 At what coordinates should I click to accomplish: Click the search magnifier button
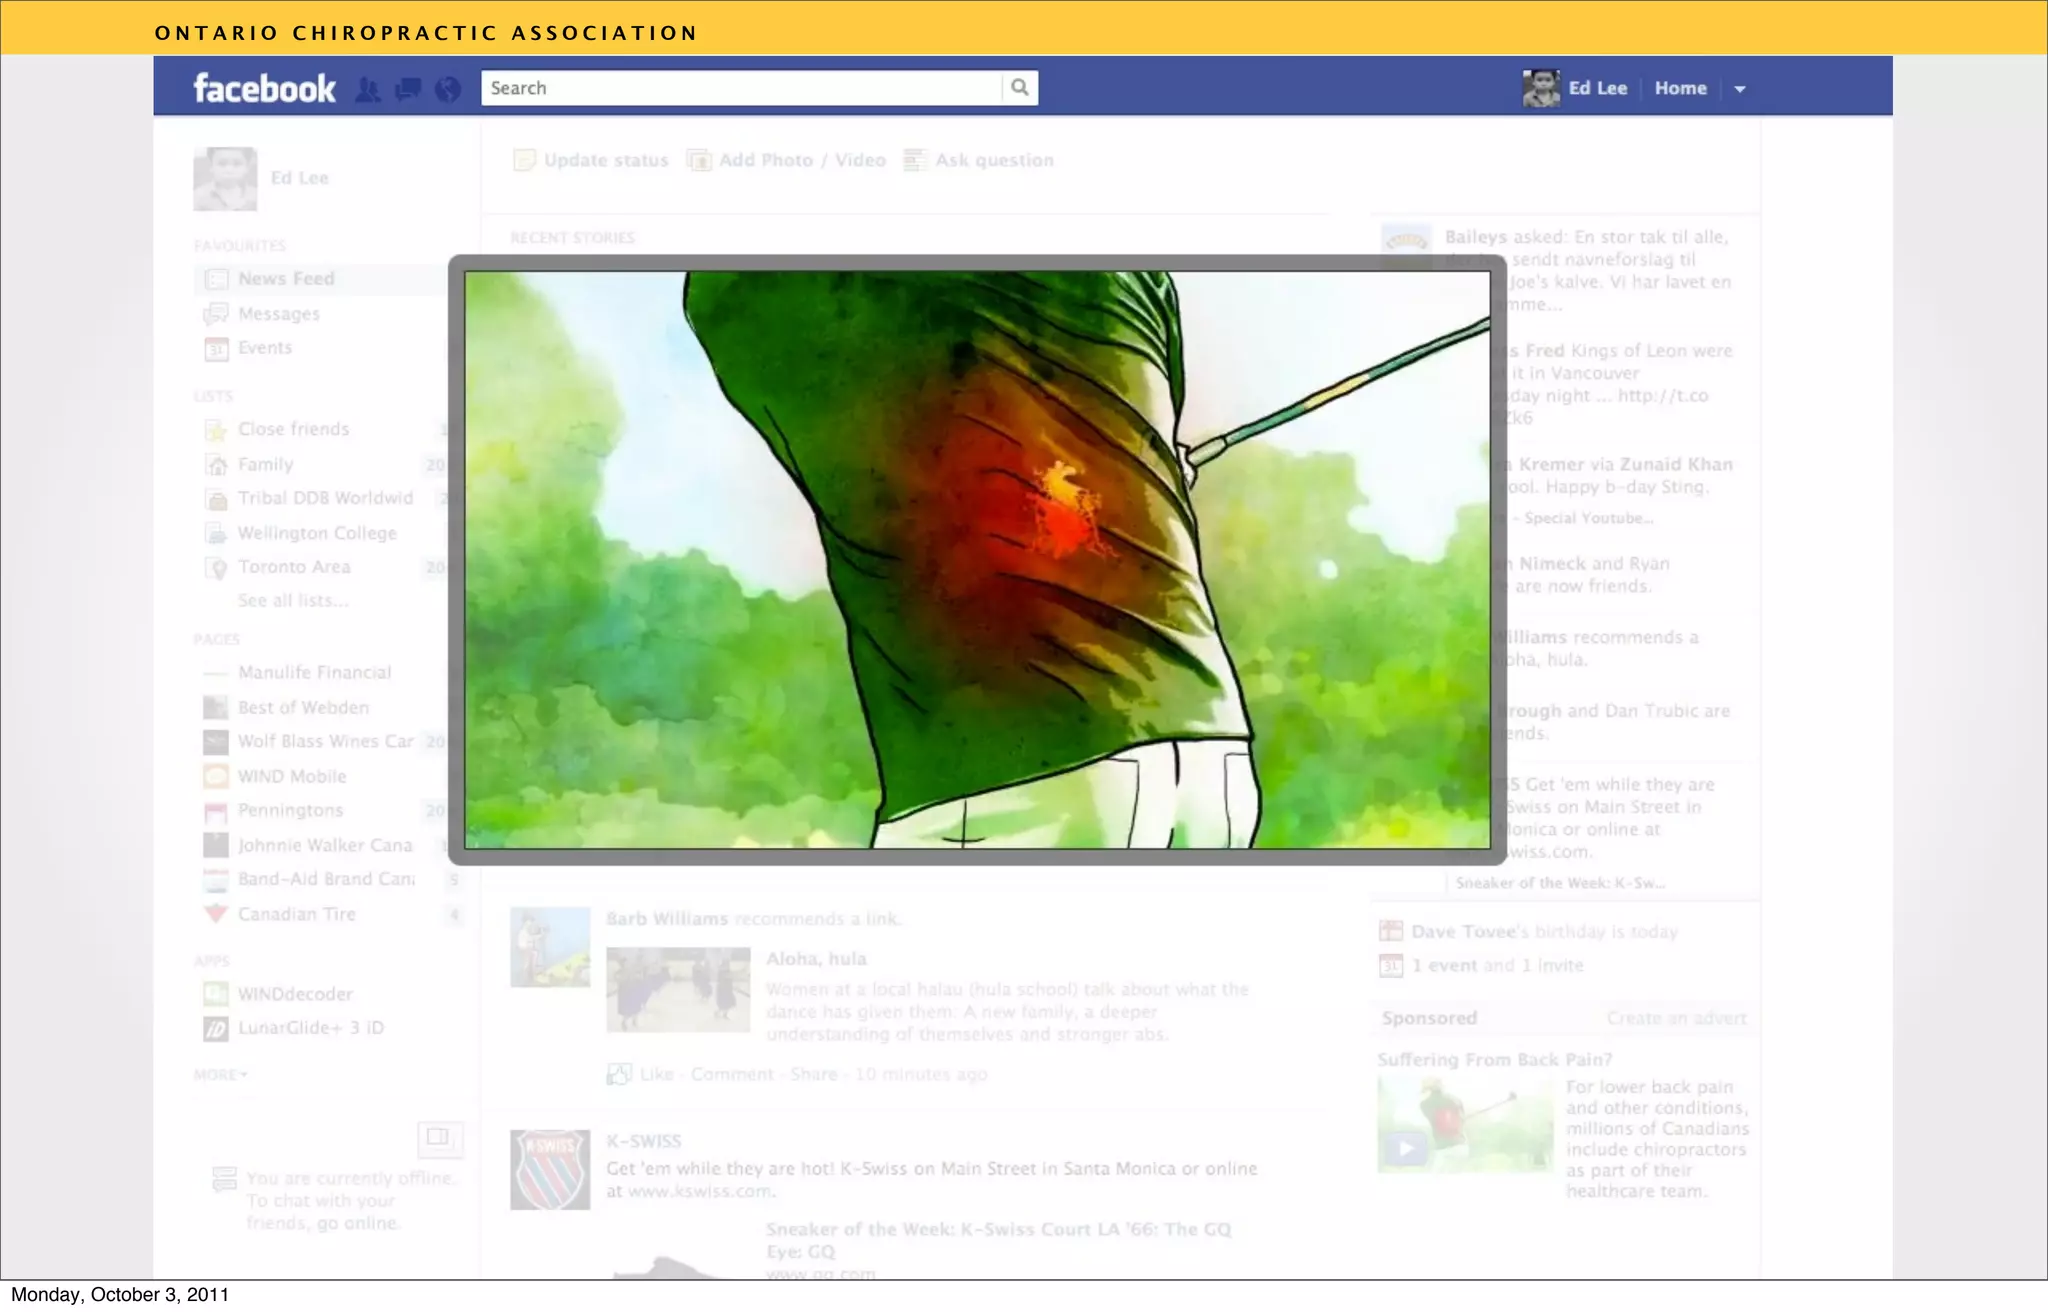pyautogui.click(x=1019, y=88)
